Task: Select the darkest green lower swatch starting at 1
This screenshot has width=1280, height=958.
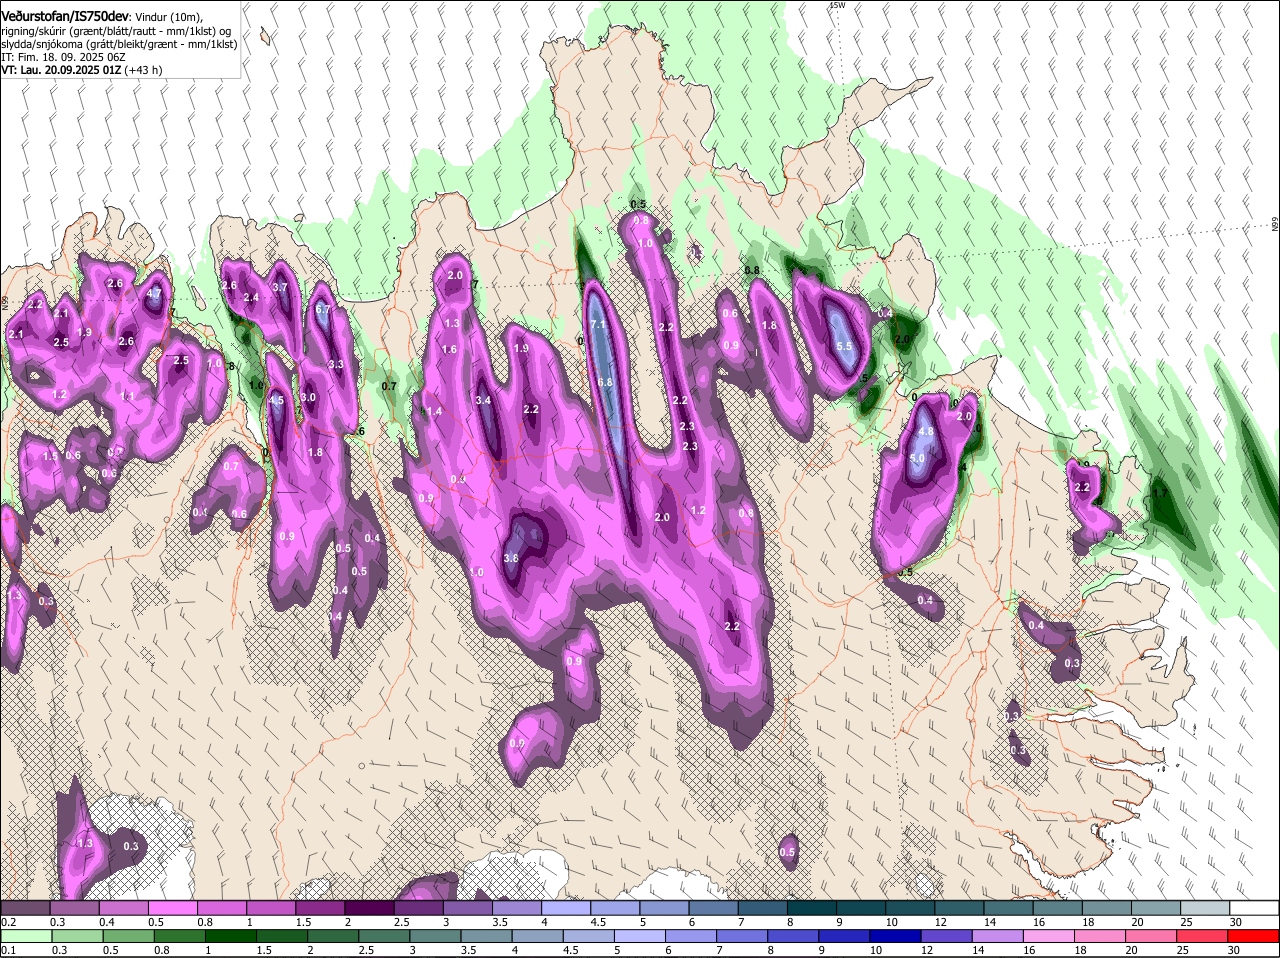Action: pos(230,936)
